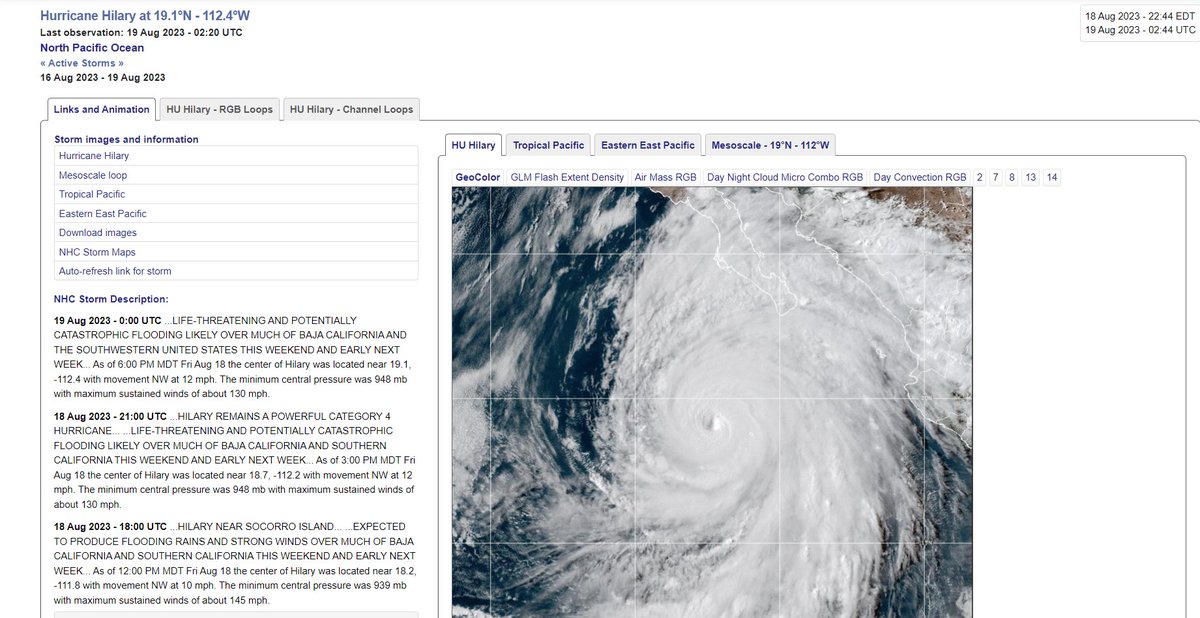Select the Tropical Pacific image tab
The image size is (1200, 618).
point(546,145)
